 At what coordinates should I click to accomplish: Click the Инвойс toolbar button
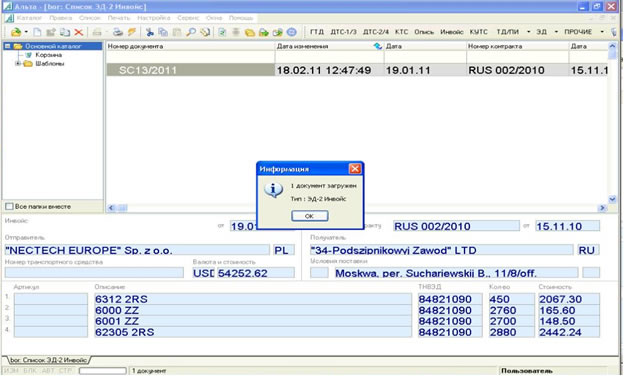tap(452, 32)
